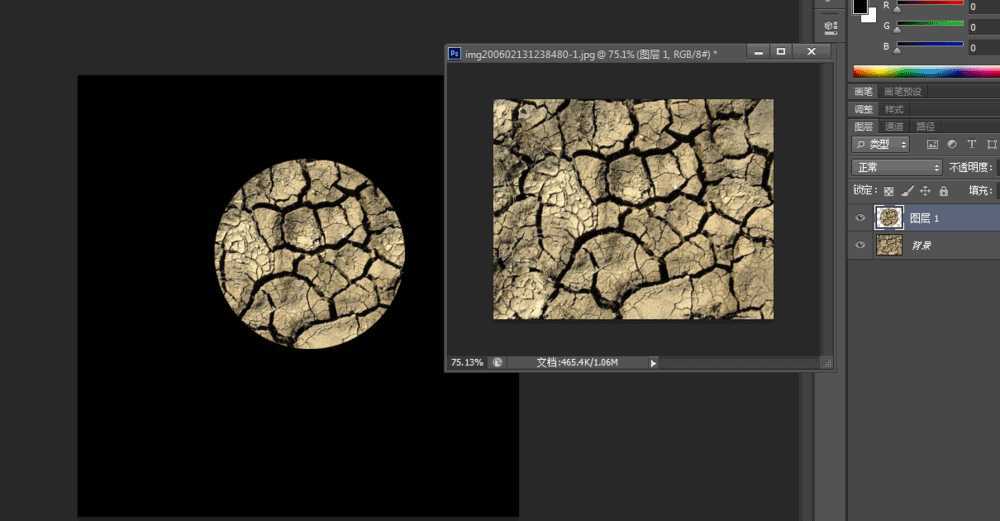Click the lock position move icon
The width and height of the screenshot is (1000, 521).
point(925,190)
